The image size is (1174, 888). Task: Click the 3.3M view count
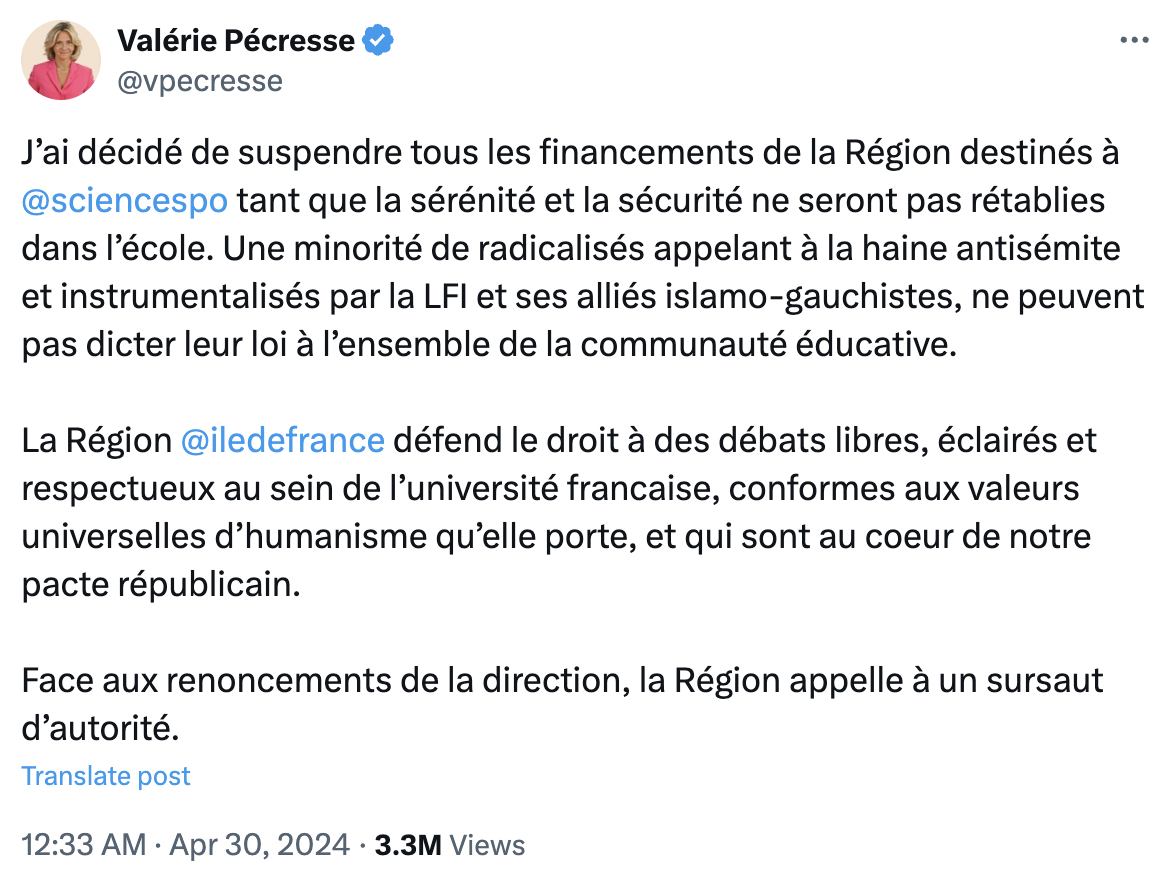[407, 845]
